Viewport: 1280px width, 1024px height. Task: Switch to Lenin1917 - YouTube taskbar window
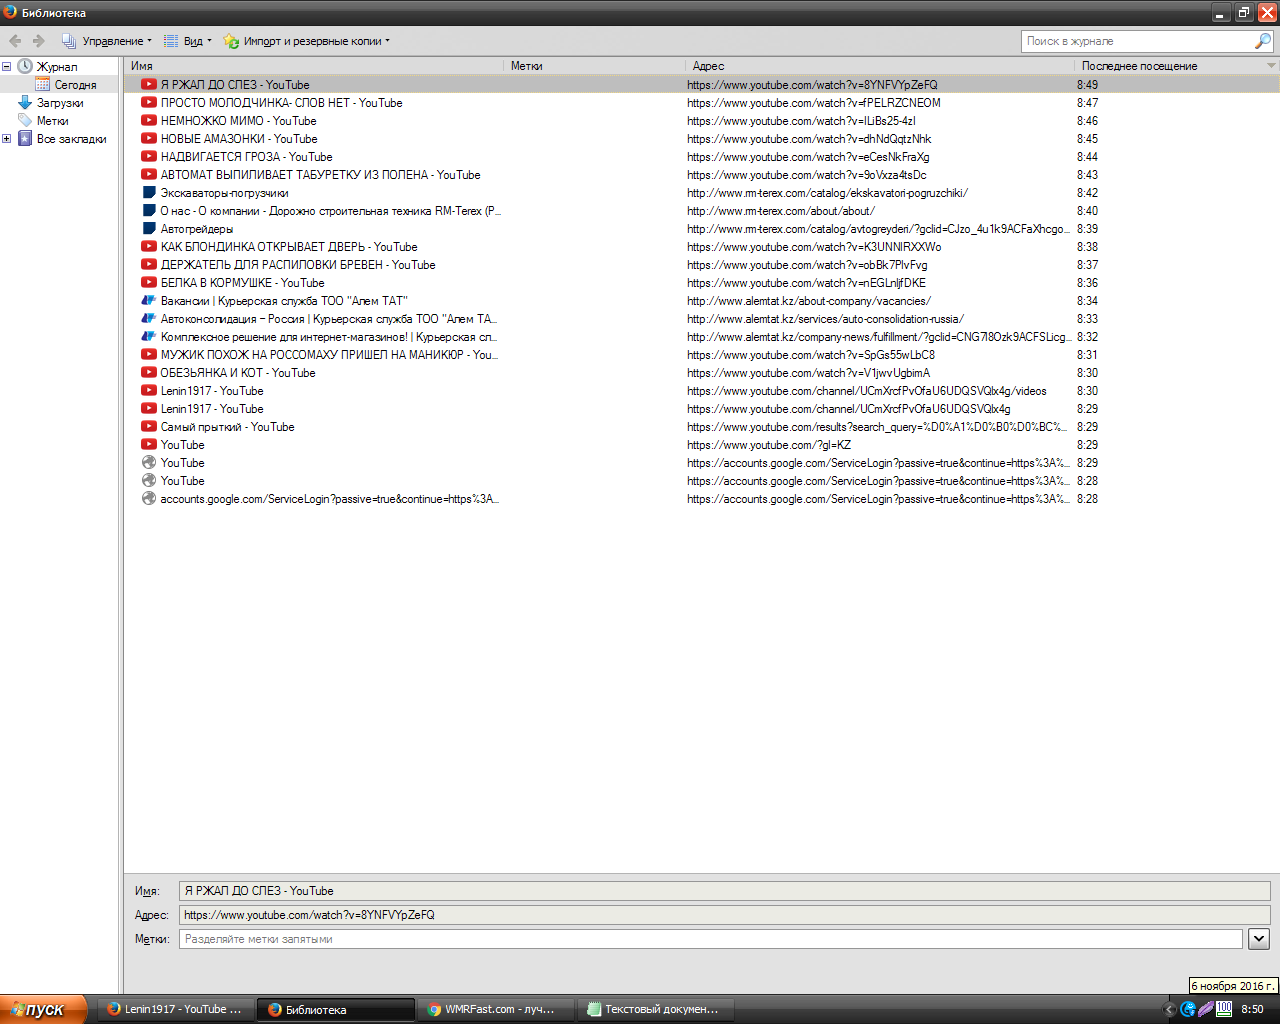(176, 1010)
